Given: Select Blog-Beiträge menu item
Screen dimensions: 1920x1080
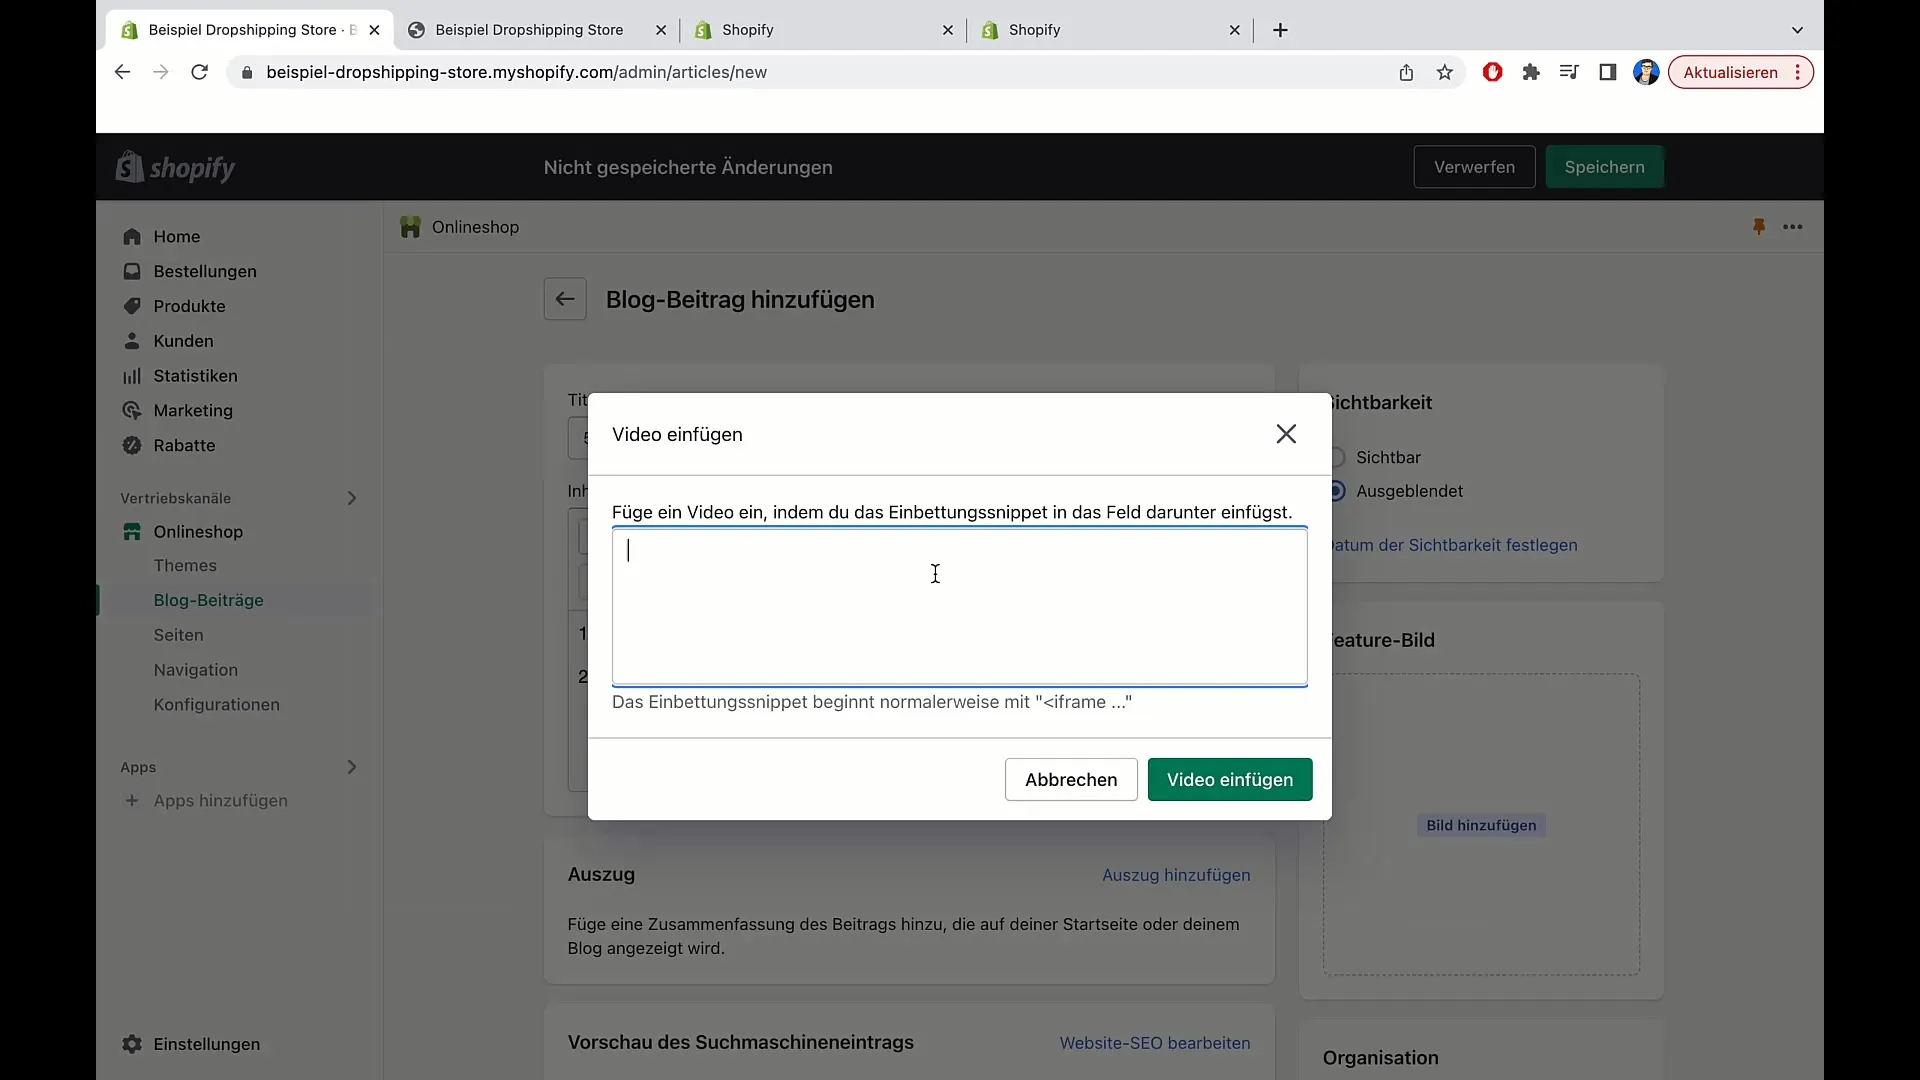Looking at the screenshot, I should tap(208, 600).
